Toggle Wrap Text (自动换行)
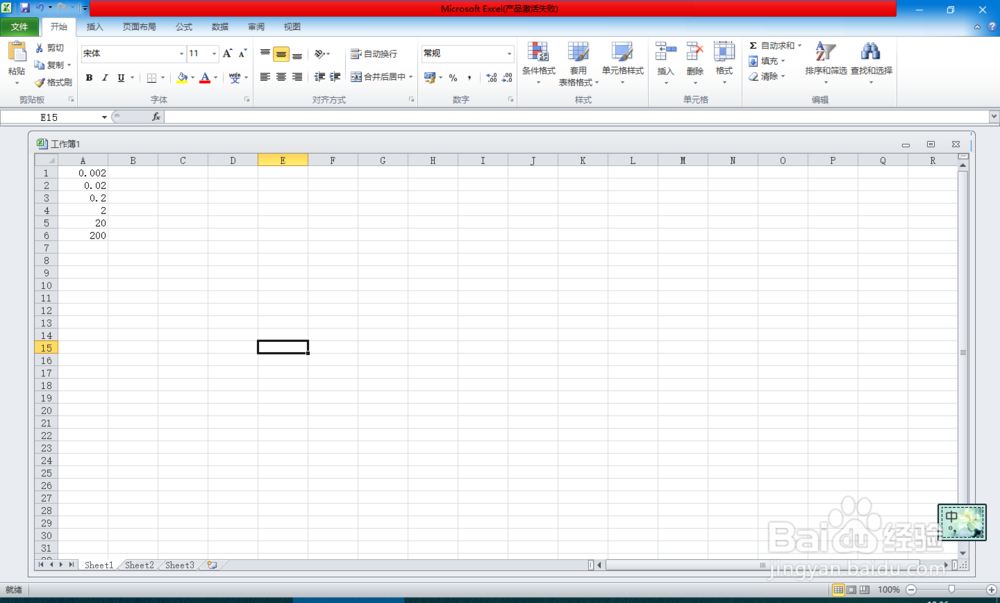Viewport: 1000px width, 603px height. [x=374, y=54]
